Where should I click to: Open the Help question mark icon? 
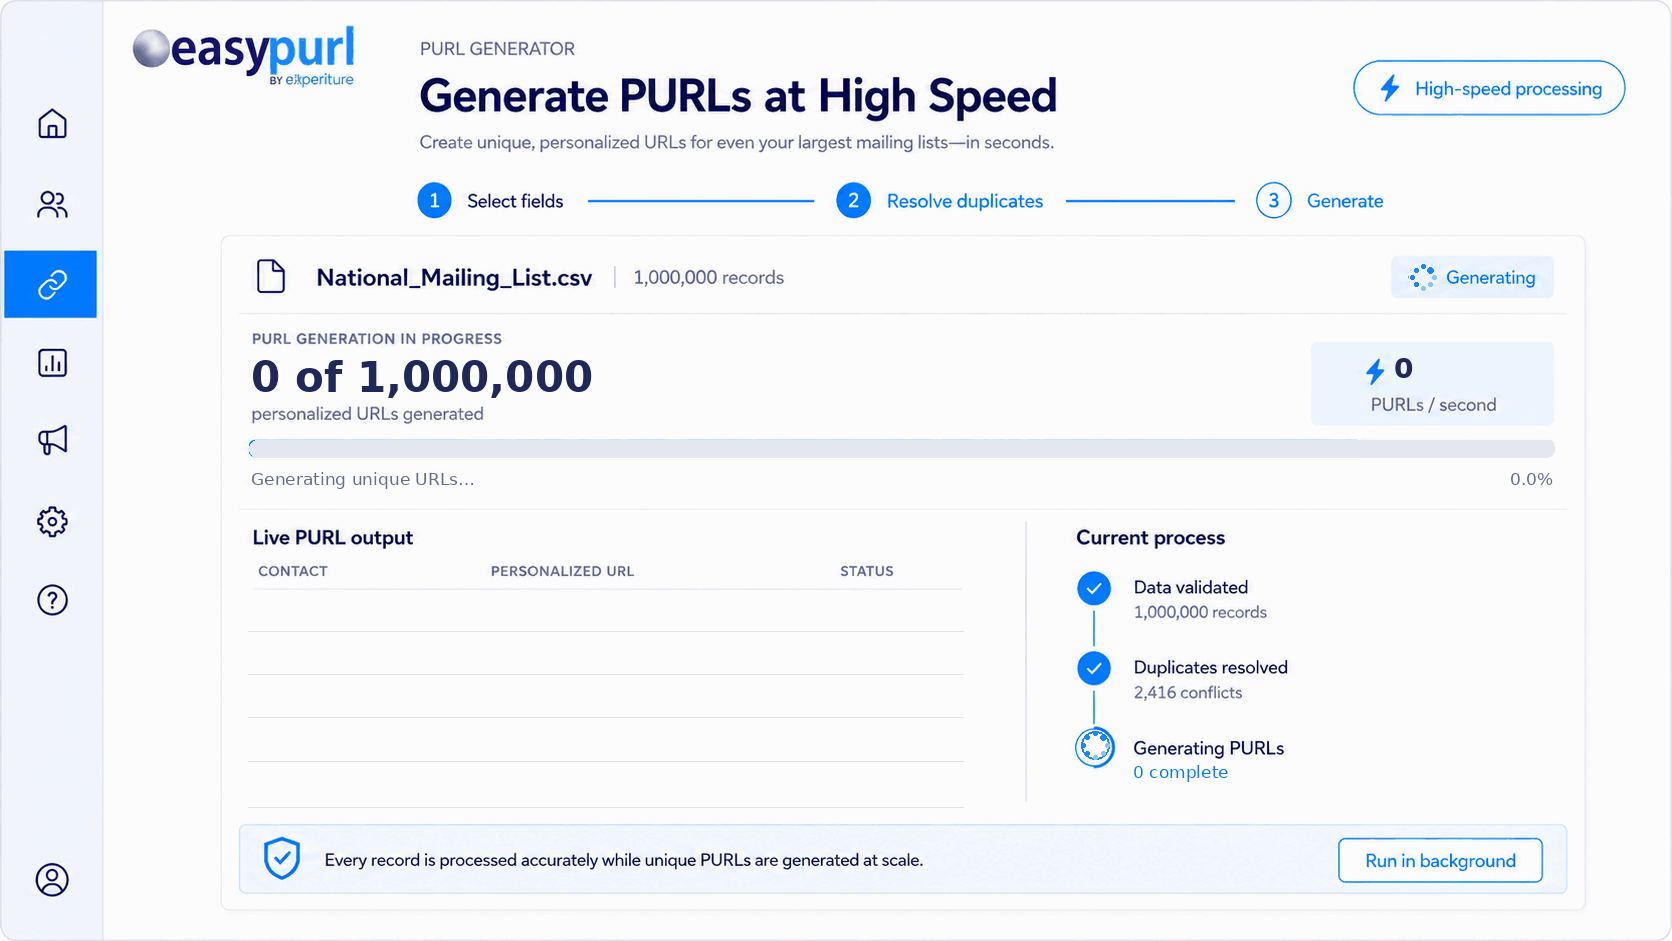coord(52,600)
